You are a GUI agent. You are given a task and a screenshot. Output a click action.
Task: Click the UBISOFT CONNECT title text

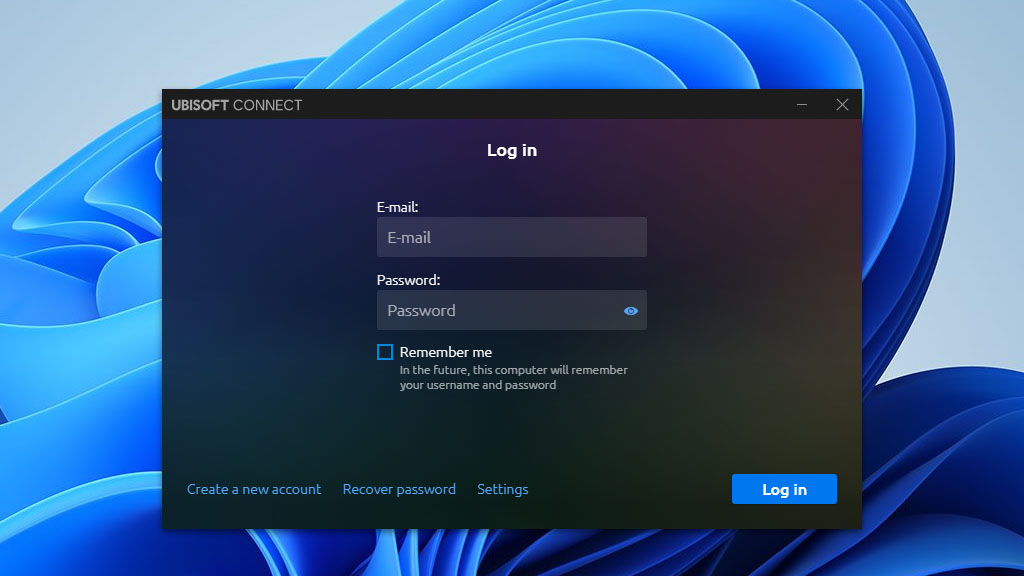pyautogui.click(x=238, y=104)
